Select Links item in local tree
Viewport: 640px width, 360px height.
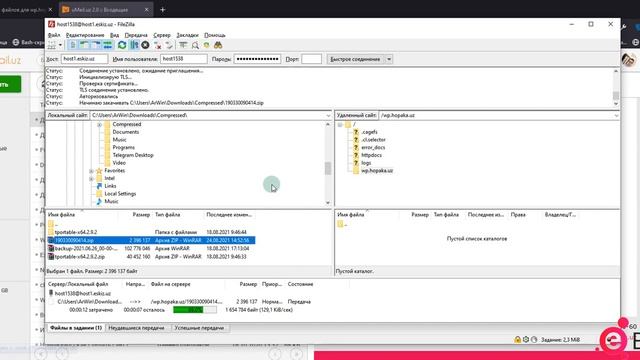point(110,187)
